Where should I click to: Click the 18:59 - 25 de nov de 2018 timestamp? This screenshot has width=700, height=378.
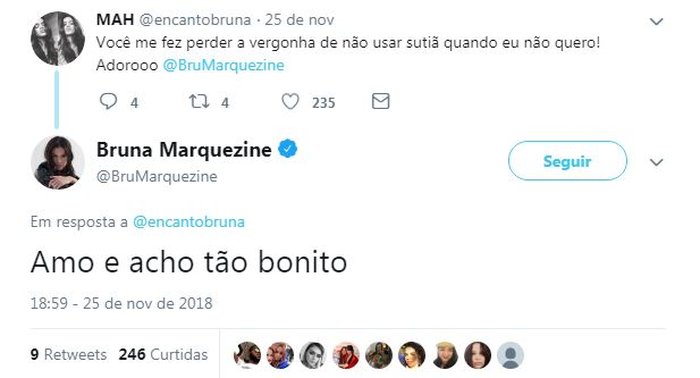pos(121,303)
